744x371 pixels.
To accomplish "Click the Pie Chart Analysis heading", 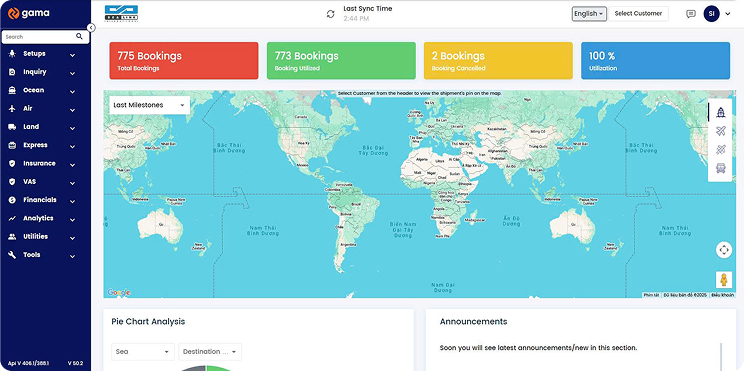I will [x=148, y=322].
